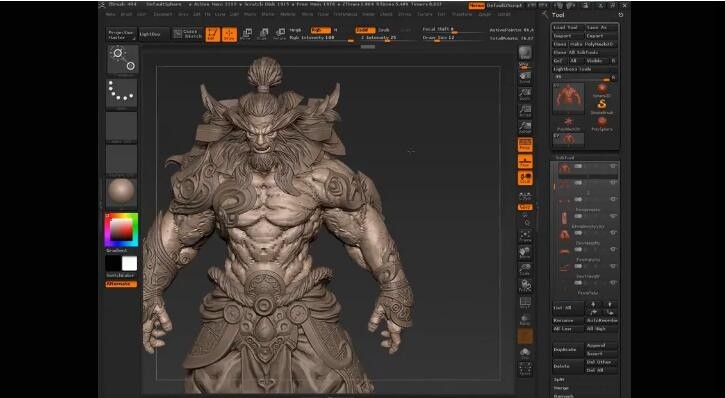Click the Scale view icon in right shelf
Viewport: 725px width, 398px height.
click(525, 269)
